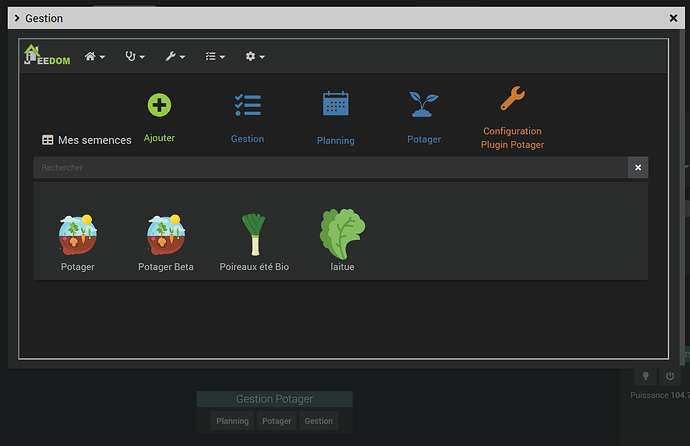The width and height of the screenshot is (690, 446).
Task: Select the Poireaux été Bio leek icon
Action: click(x=254, y=234)
